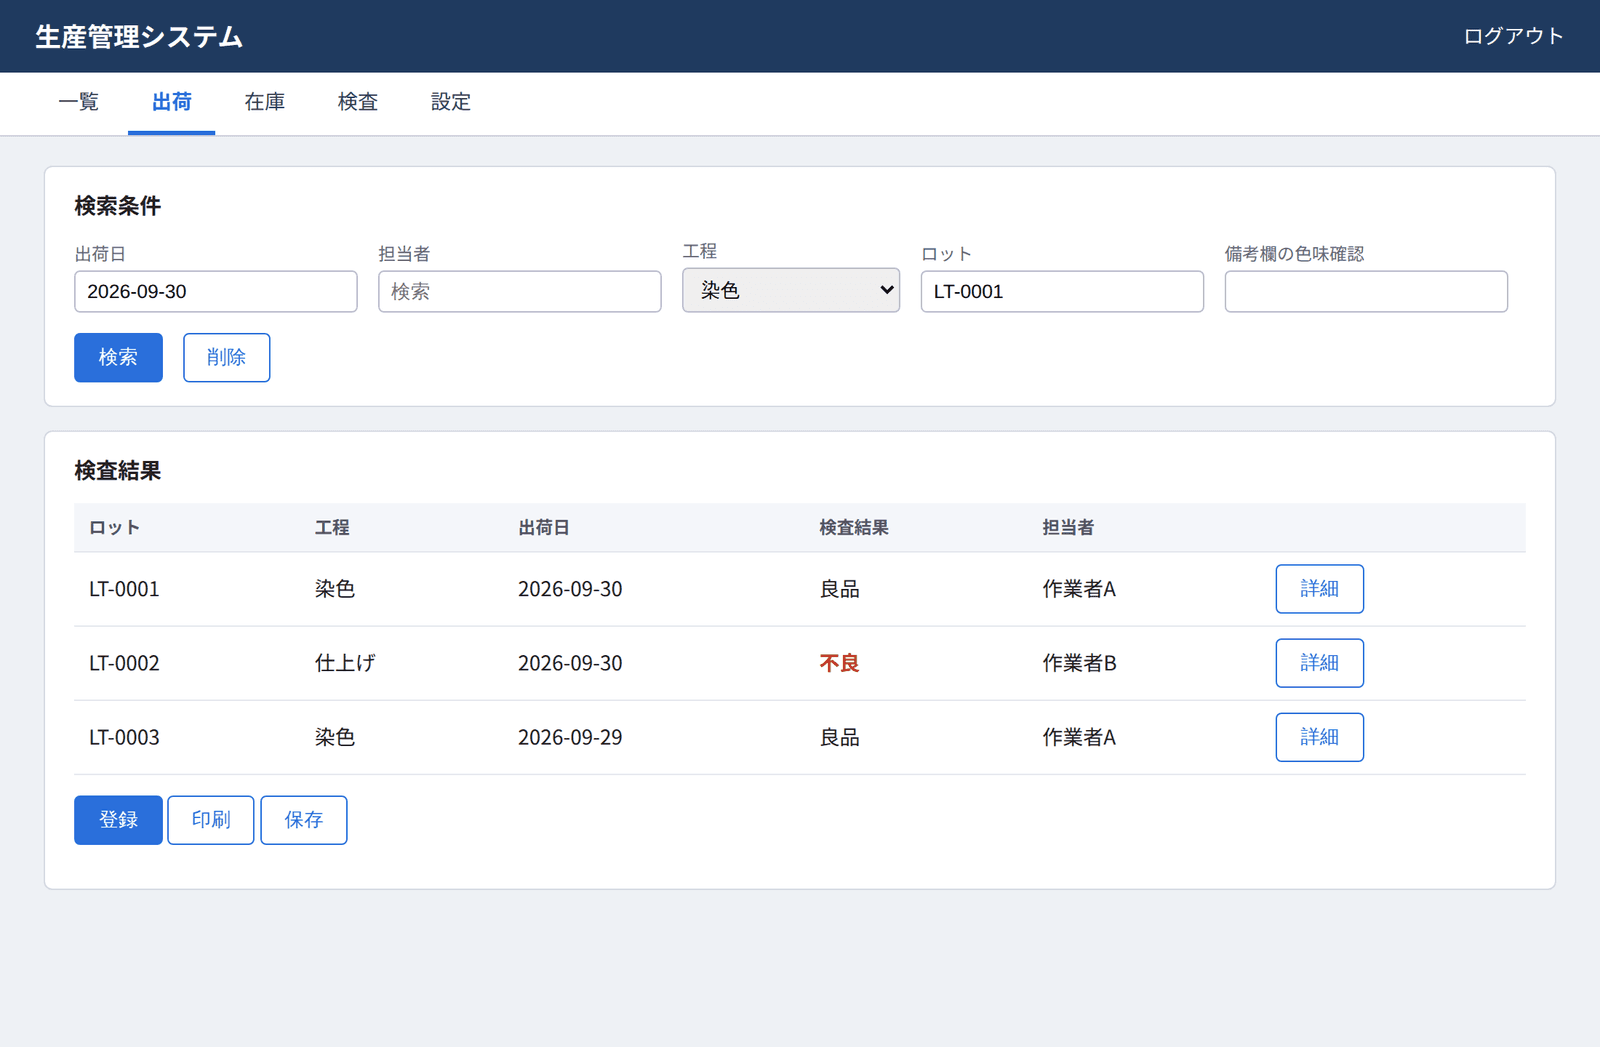The image size is (1600, 1047).
Task: Switch to the 一覧 tab
Action: coord(79,102)
